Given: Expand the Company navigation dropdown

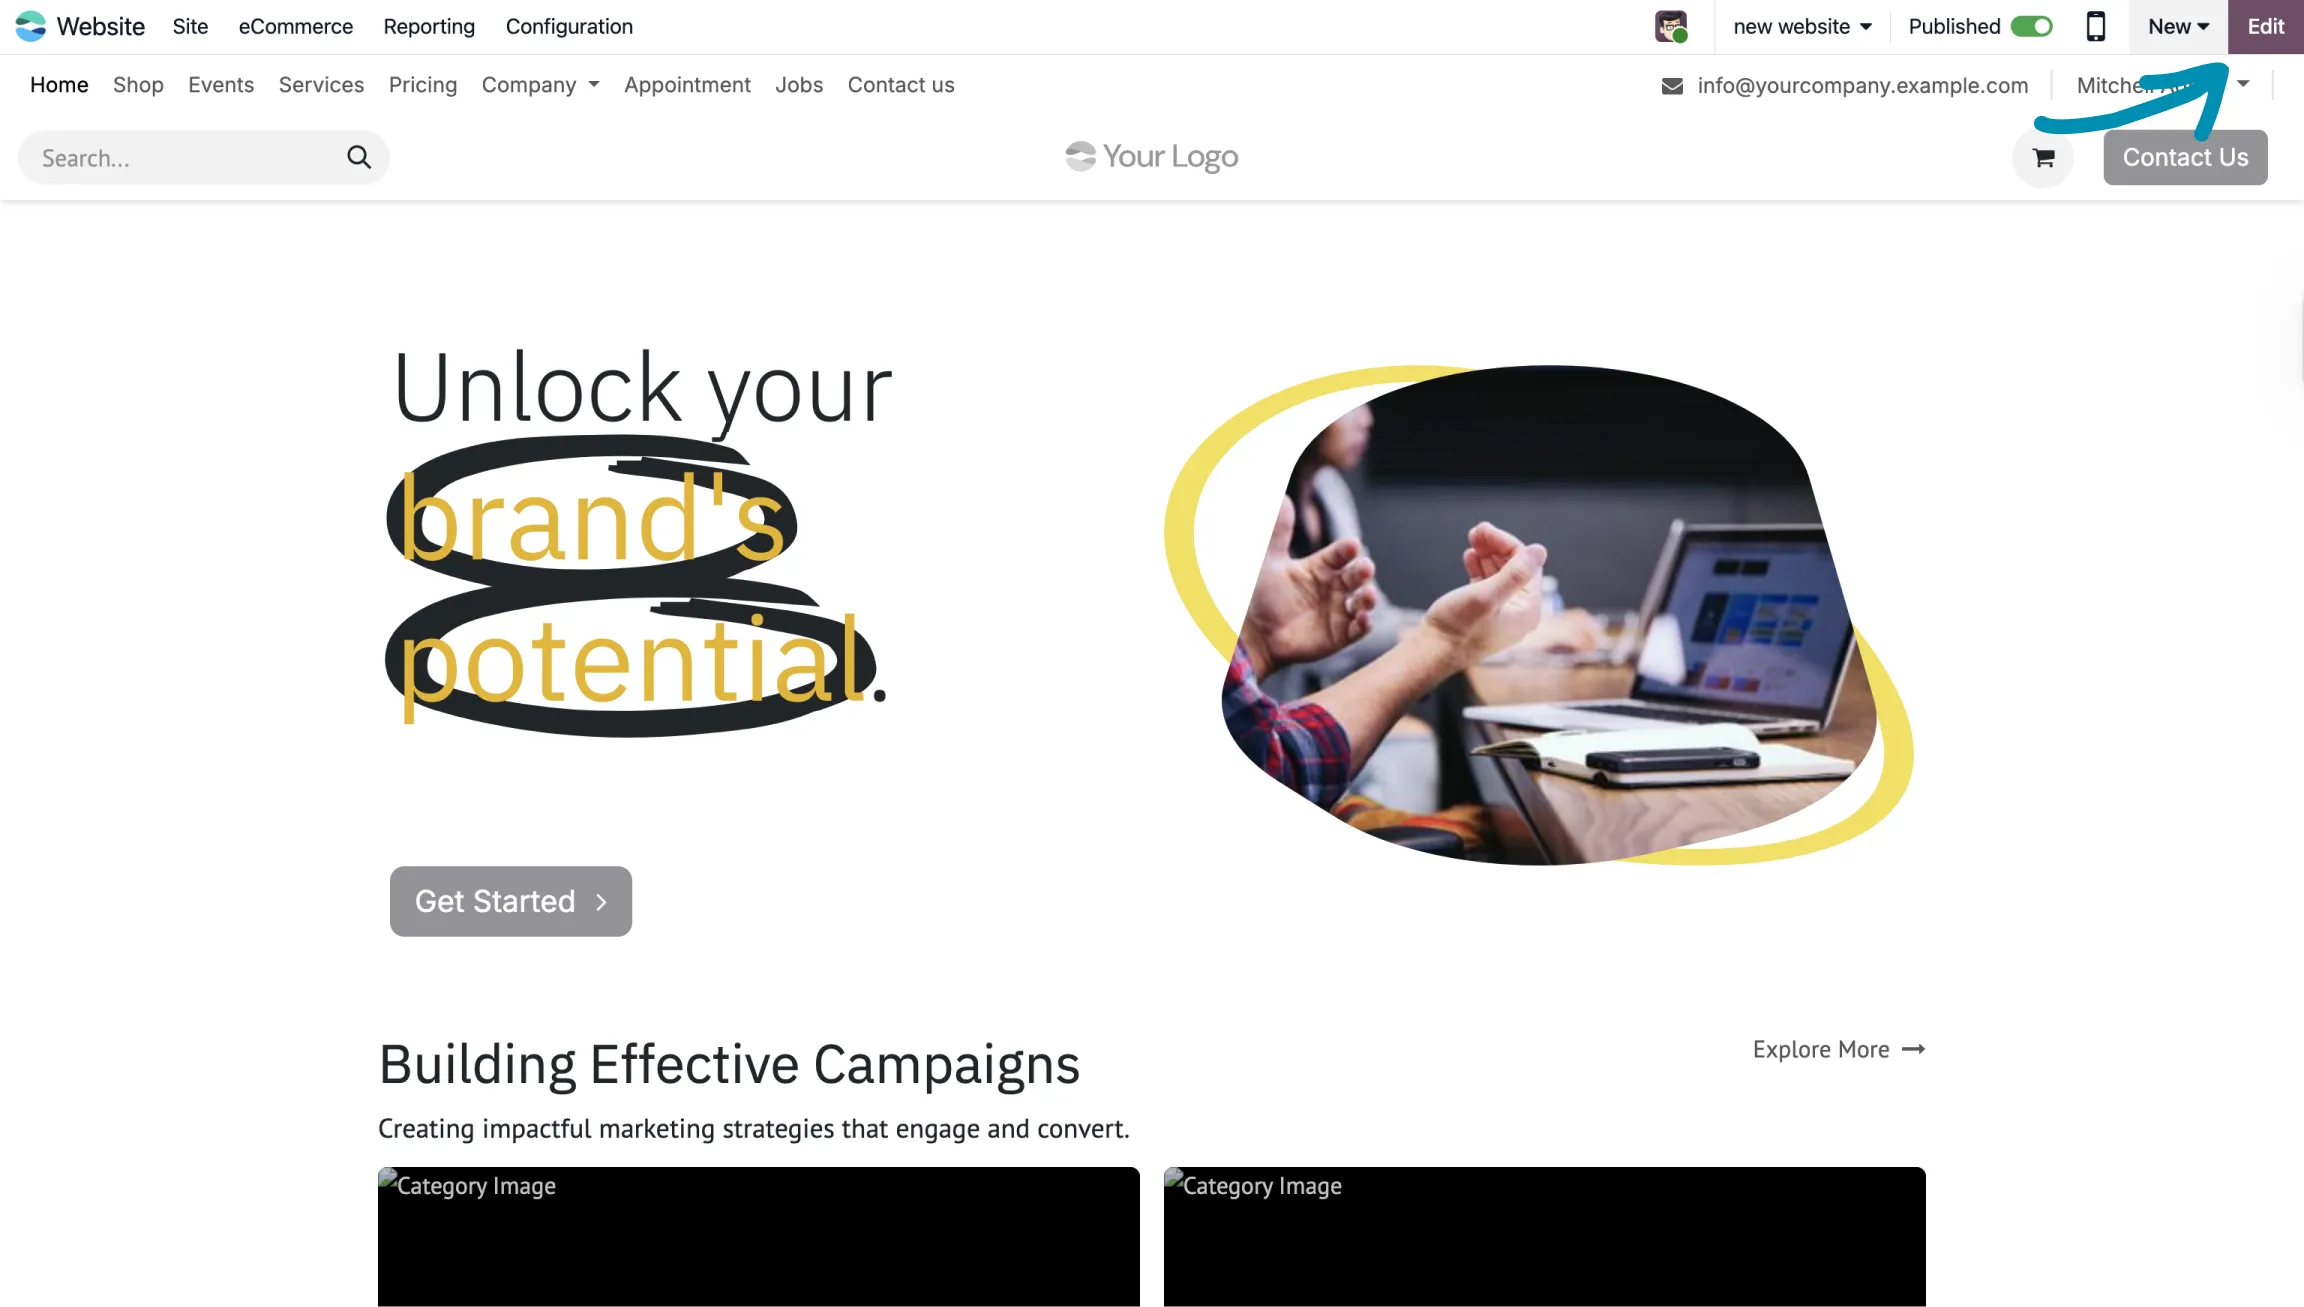Looking at the screenshot, I should pos(540,85).
